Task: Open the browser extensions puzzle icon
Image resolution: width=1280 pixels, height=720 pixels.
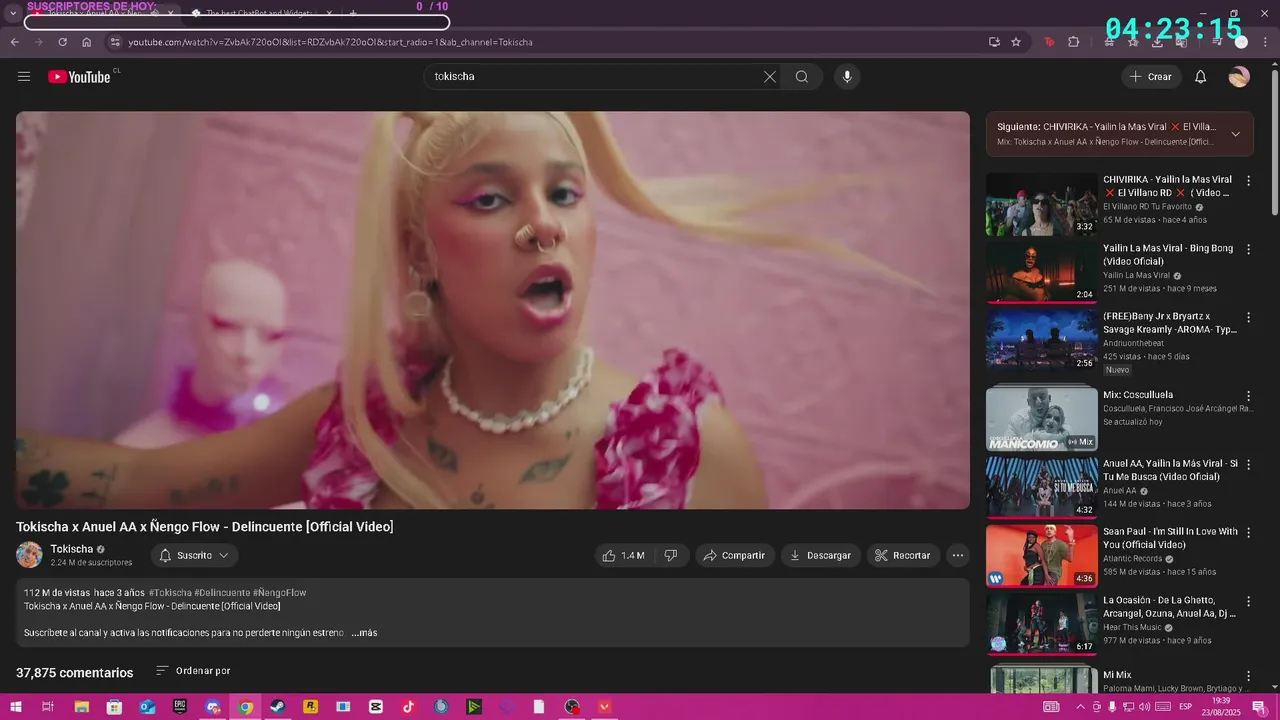Action: (1074, 42)
